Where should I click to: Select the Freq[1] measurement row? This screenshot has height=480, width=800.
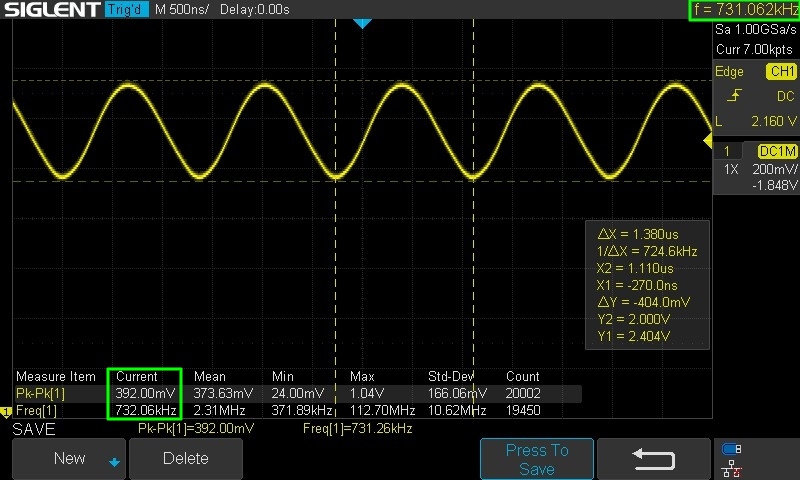[x=38, y=410]
